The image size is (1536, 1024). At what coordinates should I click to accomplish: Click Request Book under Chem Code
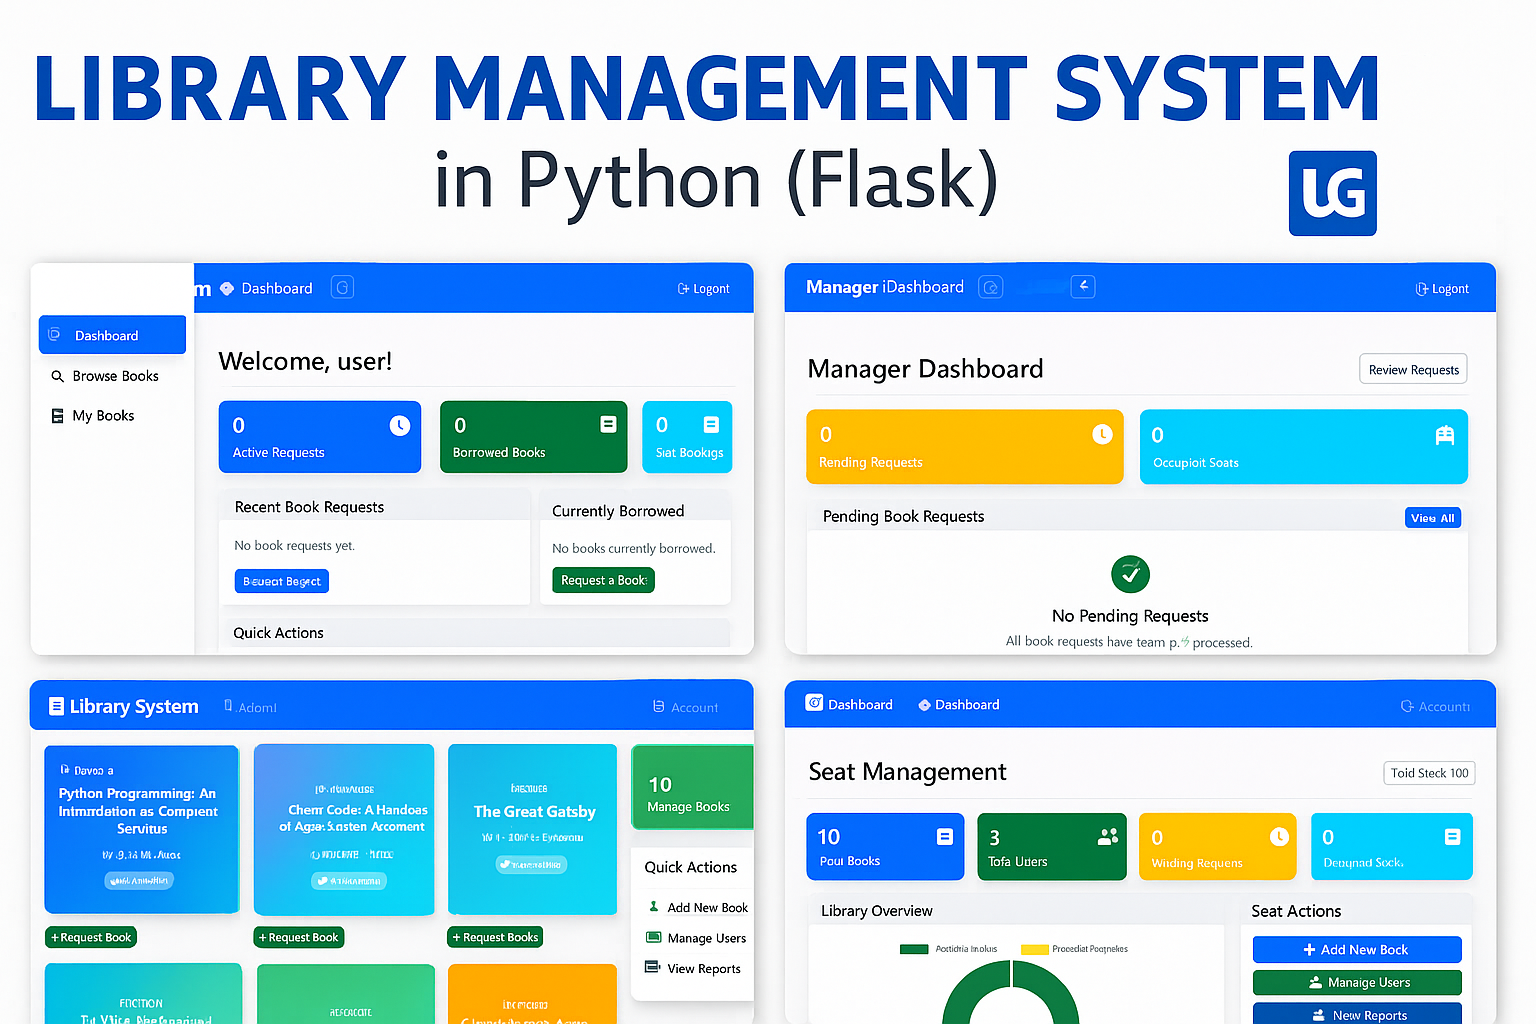point(299,937)
